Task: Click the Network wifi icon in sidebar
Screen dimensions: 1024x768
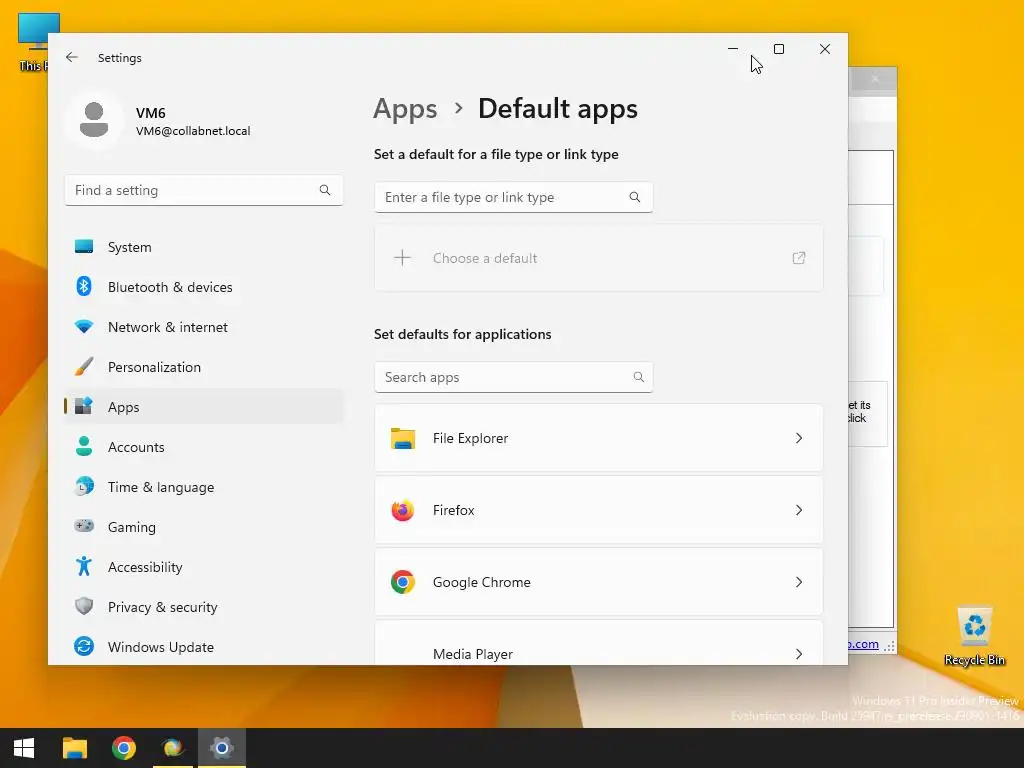Action: click(84, 327)
